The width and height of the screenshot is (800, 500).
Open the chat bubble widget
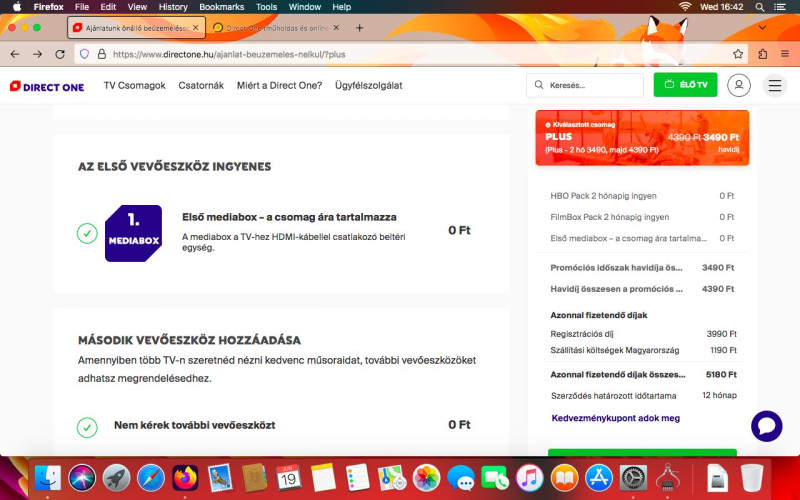pos(766,426)
